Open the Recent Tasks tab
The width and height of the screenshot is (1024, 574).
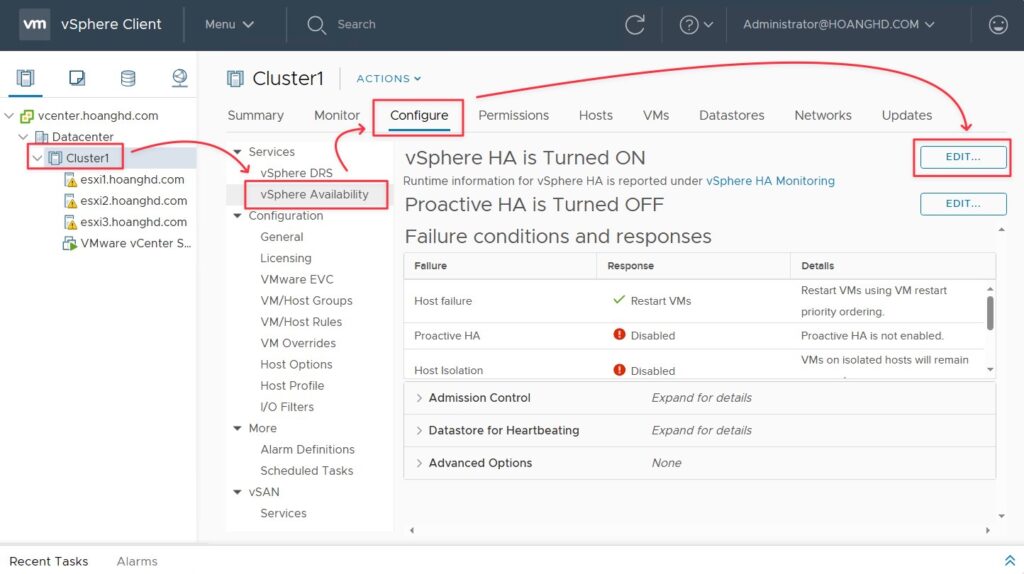tap(48, 561)
